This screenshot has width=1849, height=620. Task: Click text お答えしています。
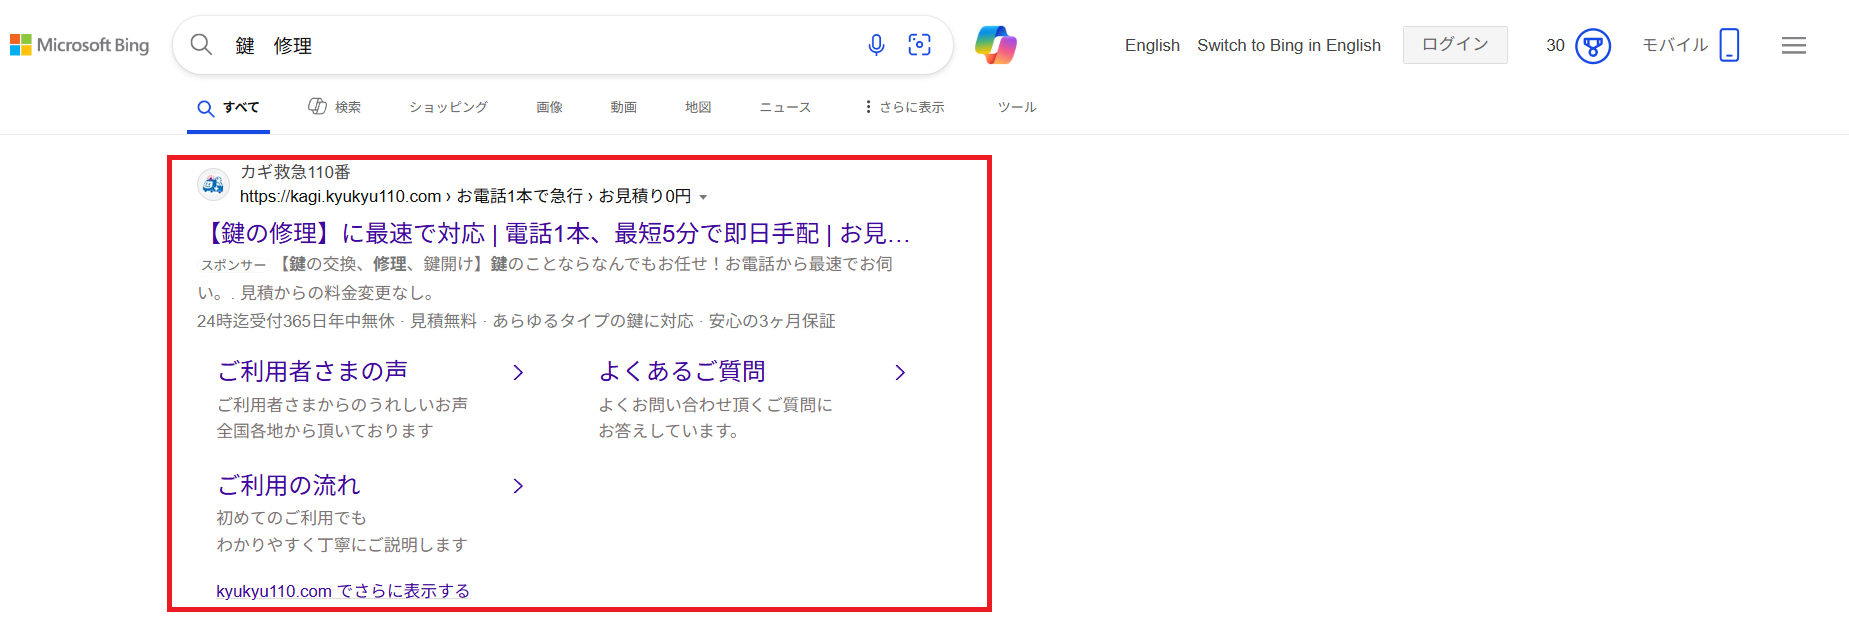point(669,431)
